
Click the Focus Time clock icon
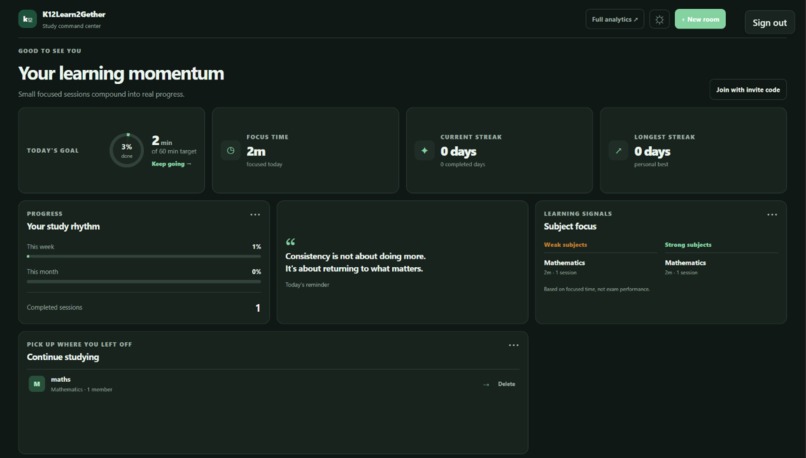click(x=230, y=151)
